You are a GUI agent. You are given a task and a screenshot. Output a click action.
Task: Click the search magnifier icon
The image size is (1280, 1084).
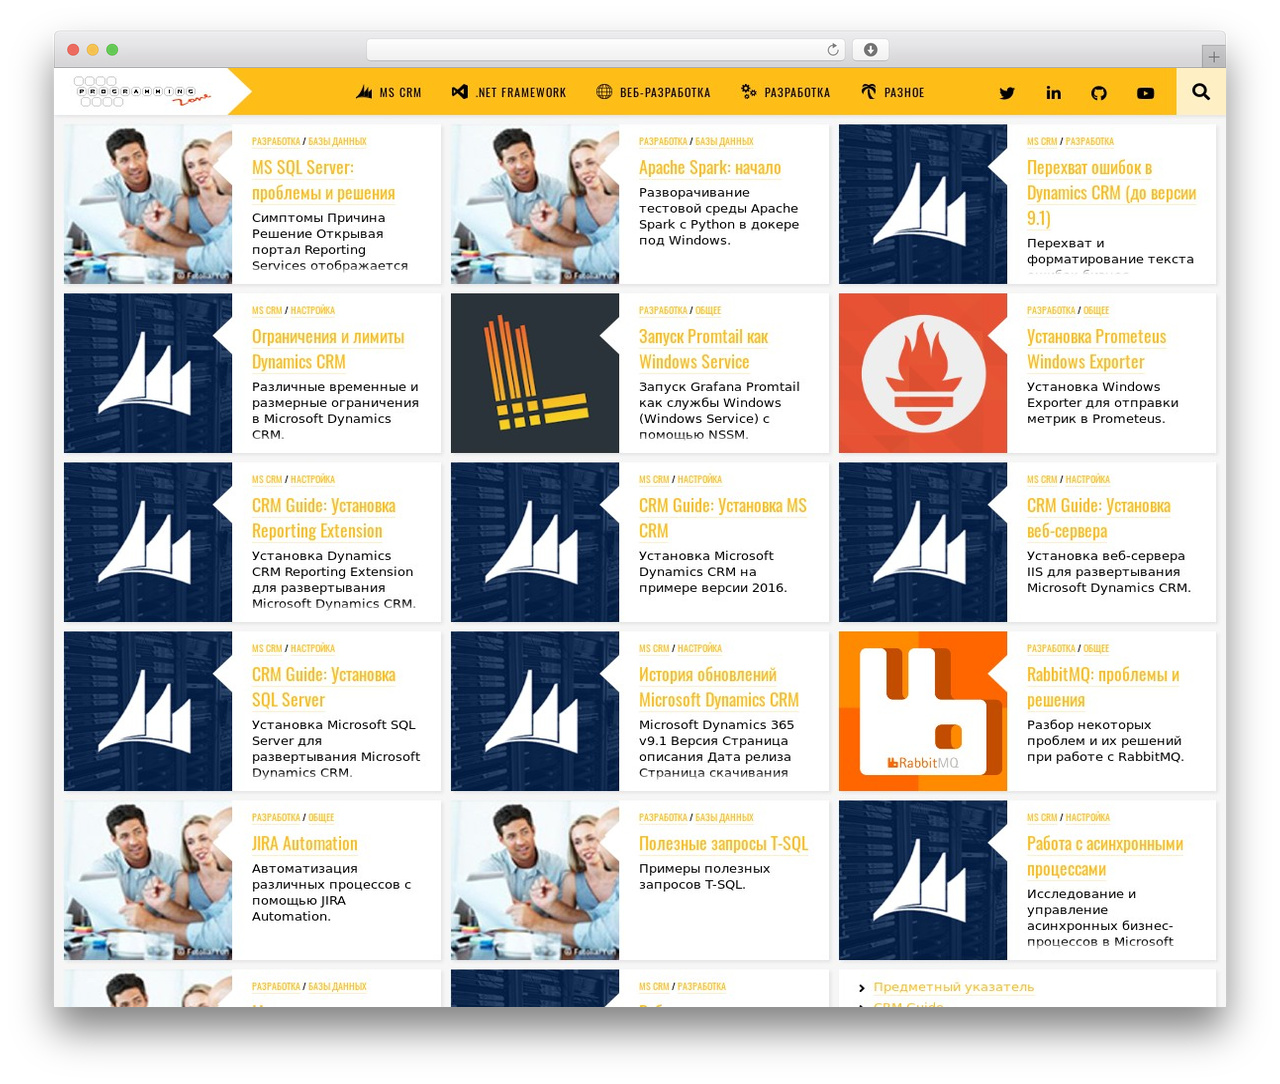point(1201,92)
